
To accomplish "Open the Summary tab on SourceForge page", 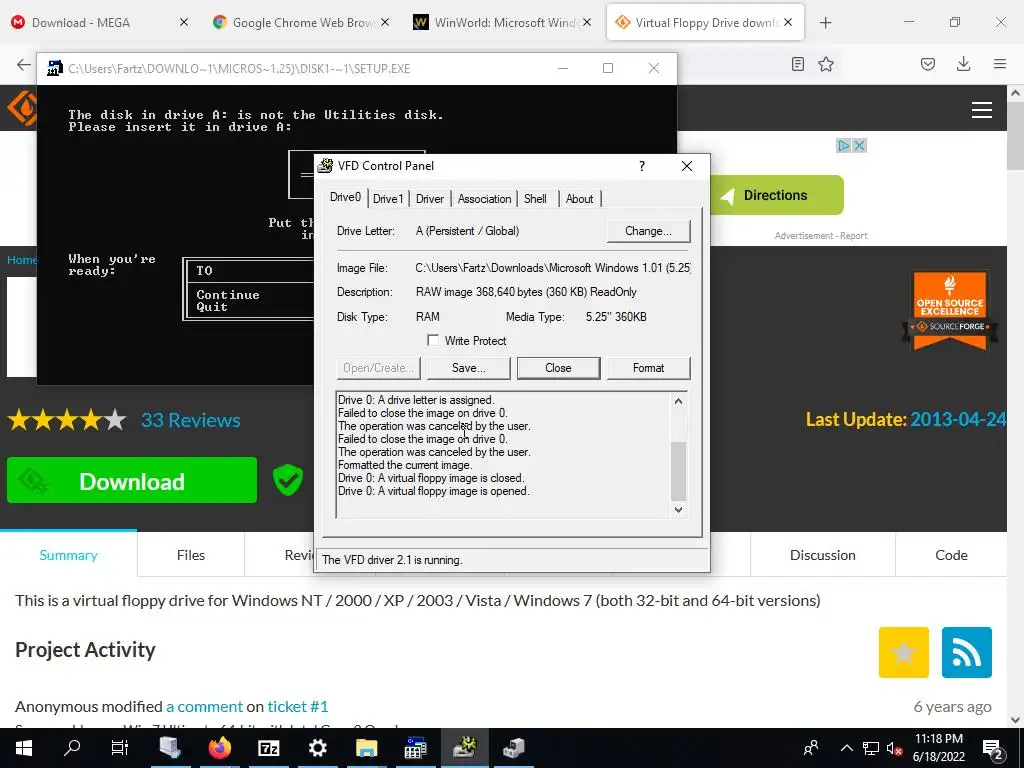I will (x=69, y=555).
